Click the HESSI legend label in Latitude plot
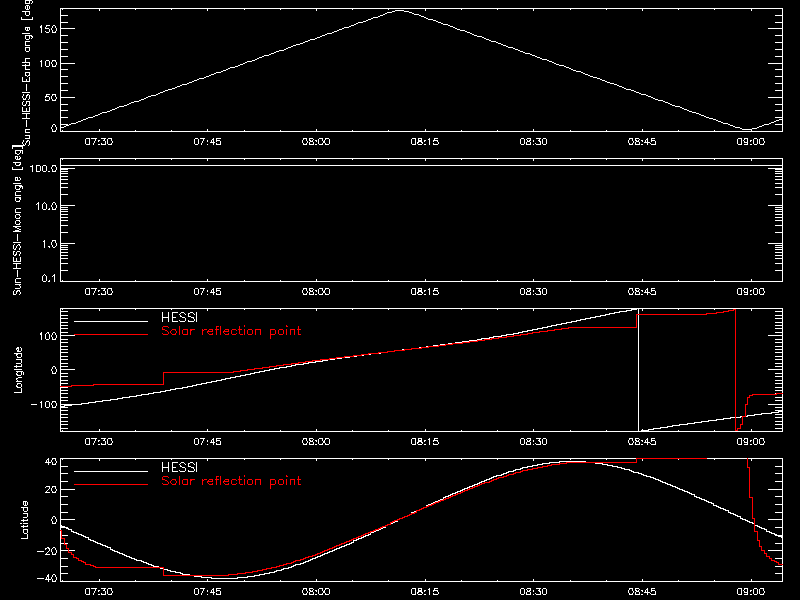The height and width of the screenshot is (600, 800). [179, 467]
